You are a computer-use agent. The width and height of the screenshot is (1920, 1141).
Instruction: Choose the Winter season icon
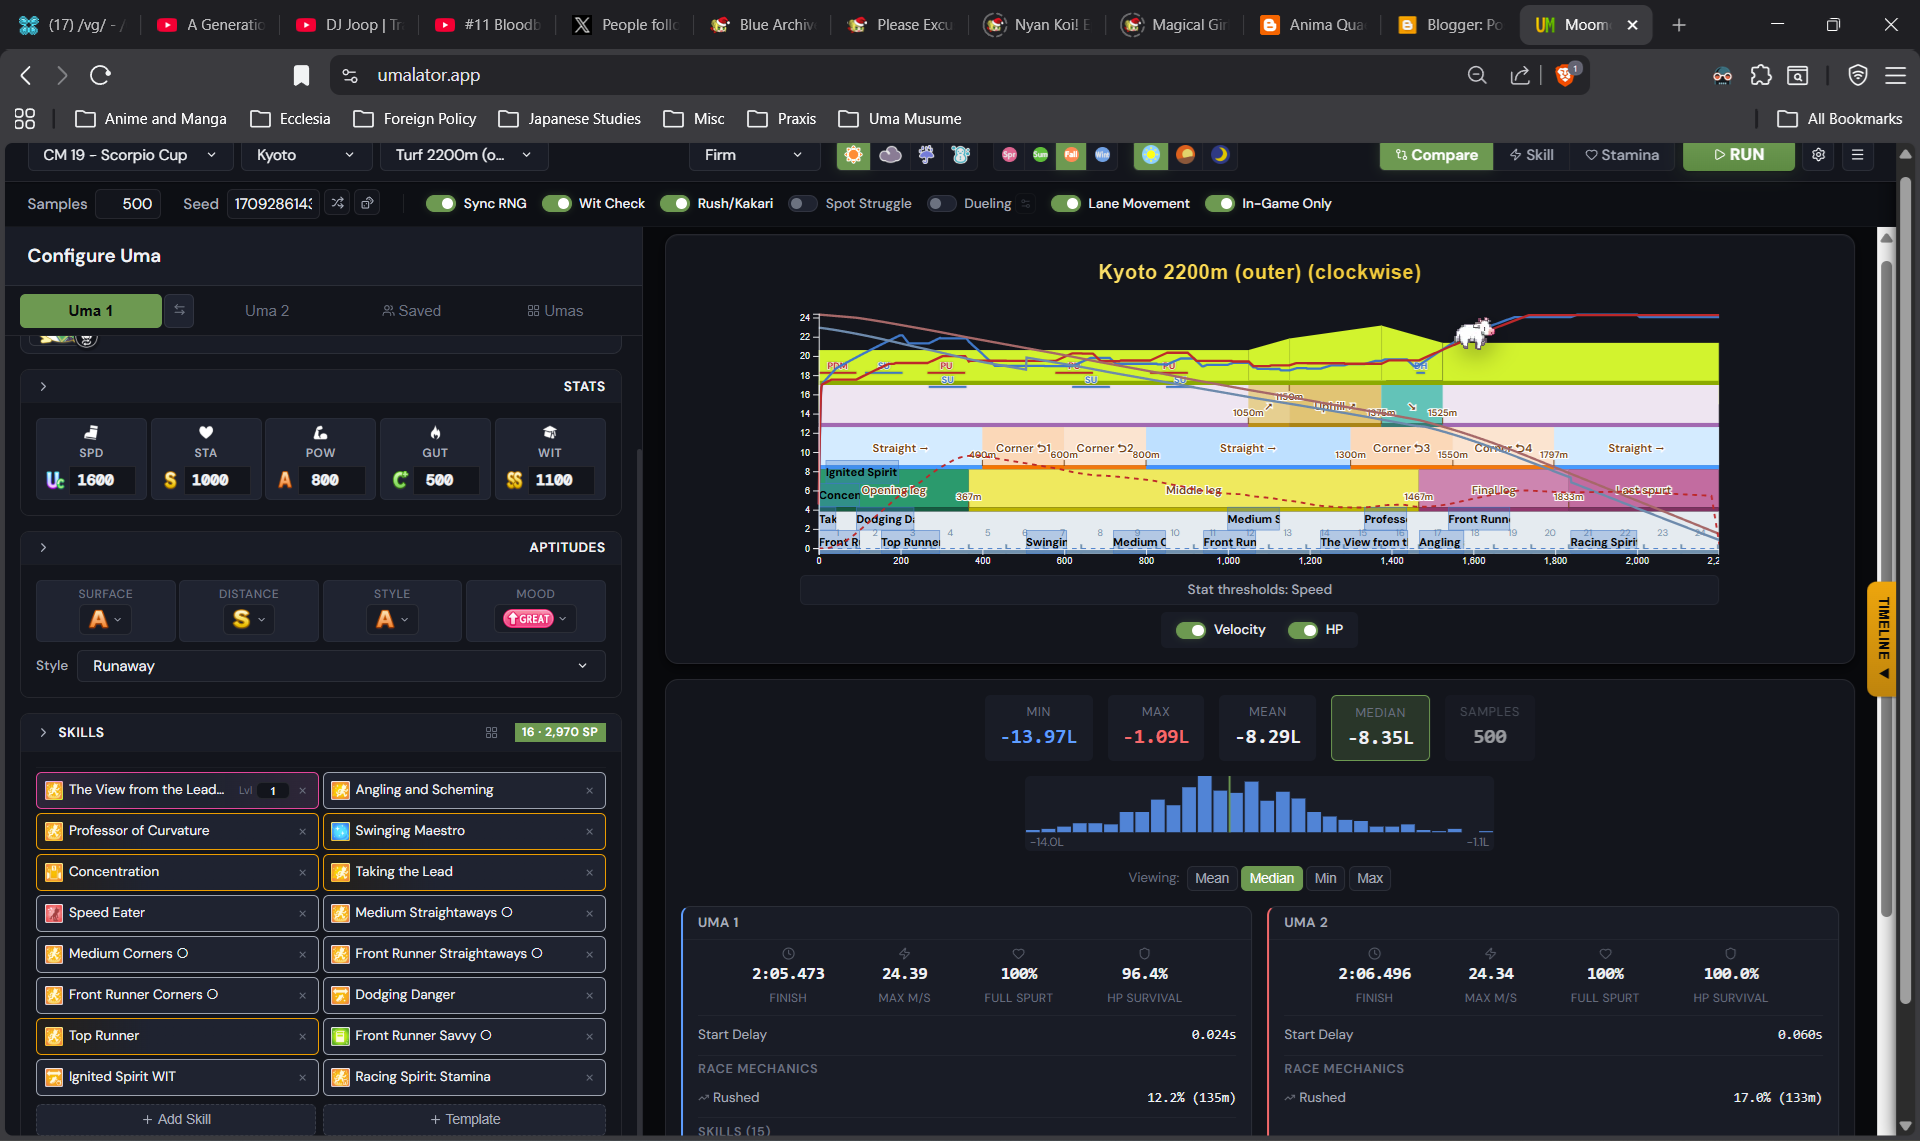(1102, 155)
